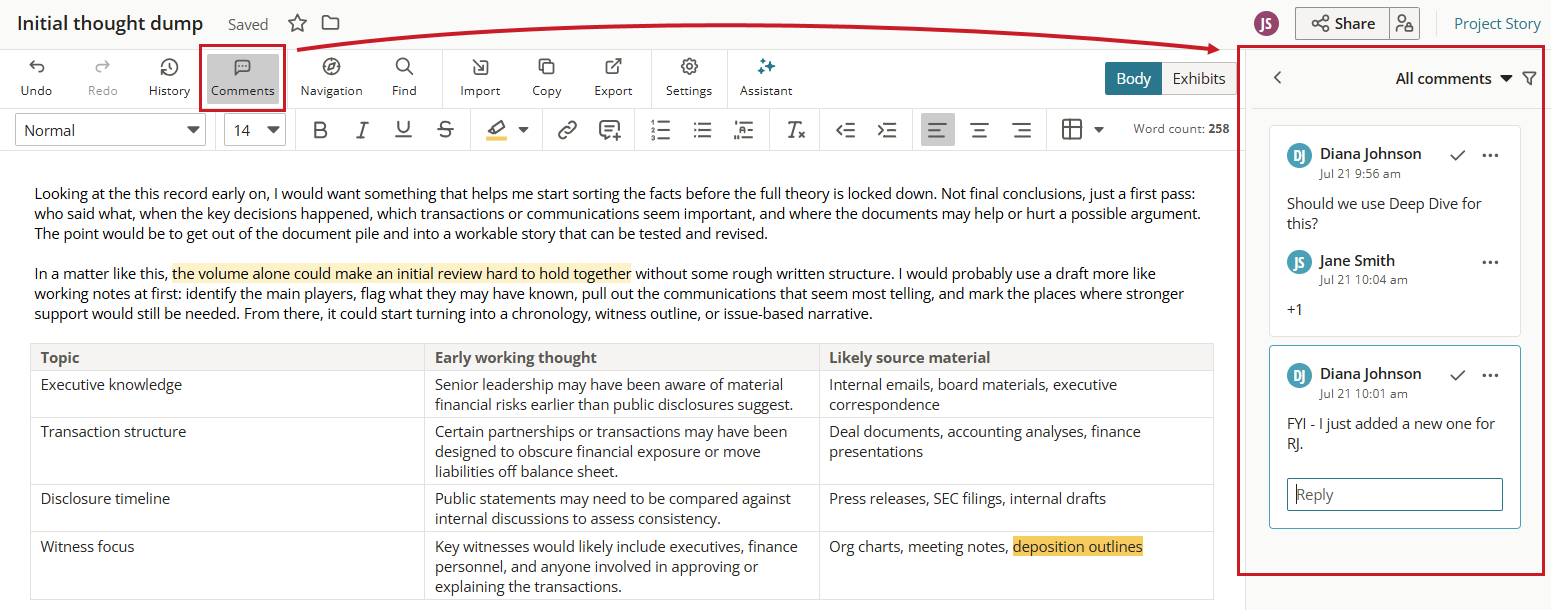Align text center
The image size is (1551, 610).
pos(980,130)
